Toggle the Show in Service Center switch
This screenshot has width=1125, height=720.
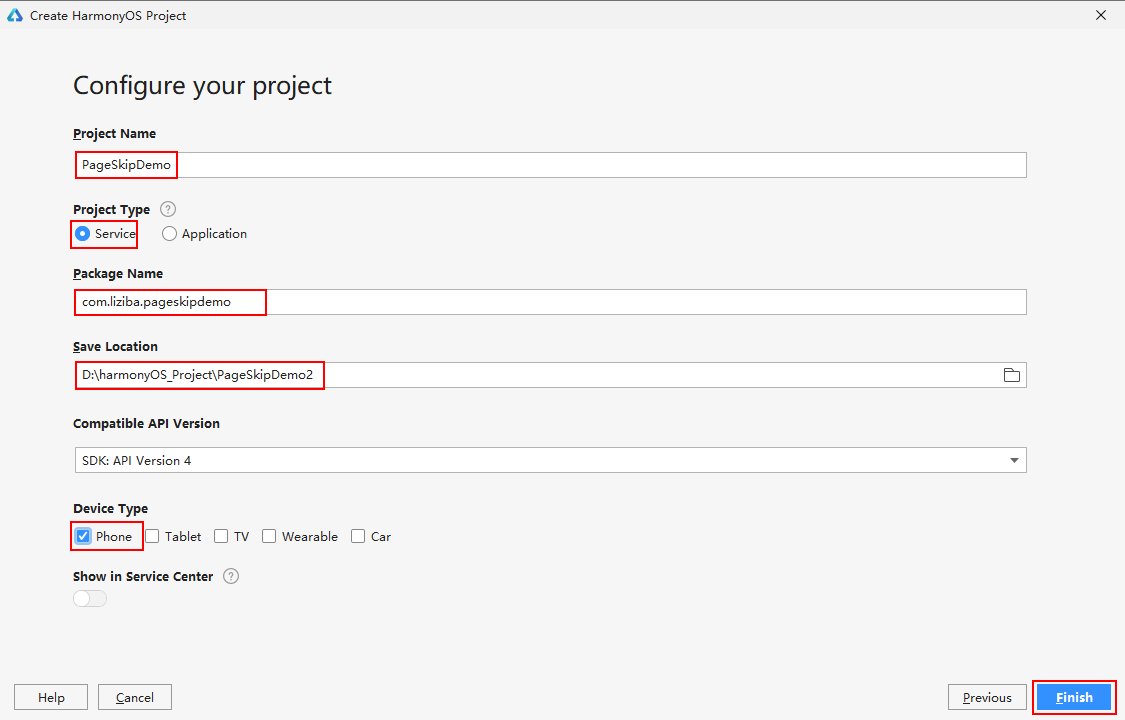coord(90,598)
